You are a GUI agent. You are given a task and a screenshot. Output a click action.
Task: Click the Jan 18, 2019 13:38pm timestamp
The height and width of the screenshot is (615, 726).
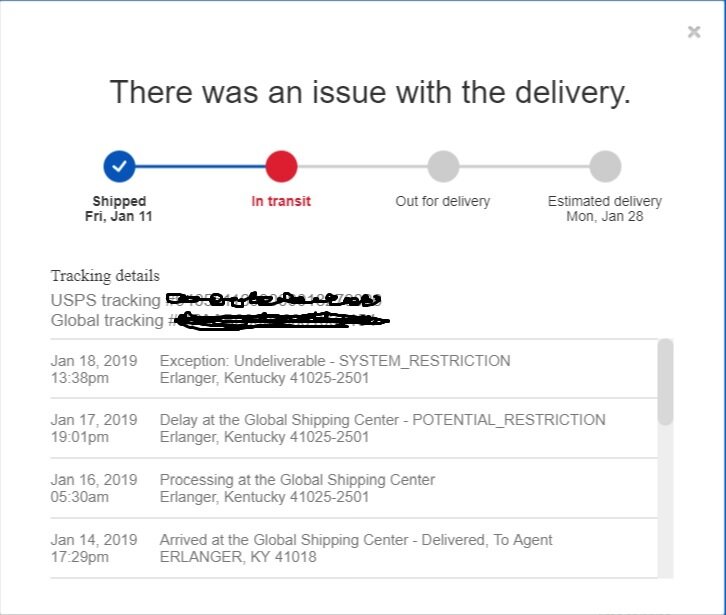(x=94, y=369)
